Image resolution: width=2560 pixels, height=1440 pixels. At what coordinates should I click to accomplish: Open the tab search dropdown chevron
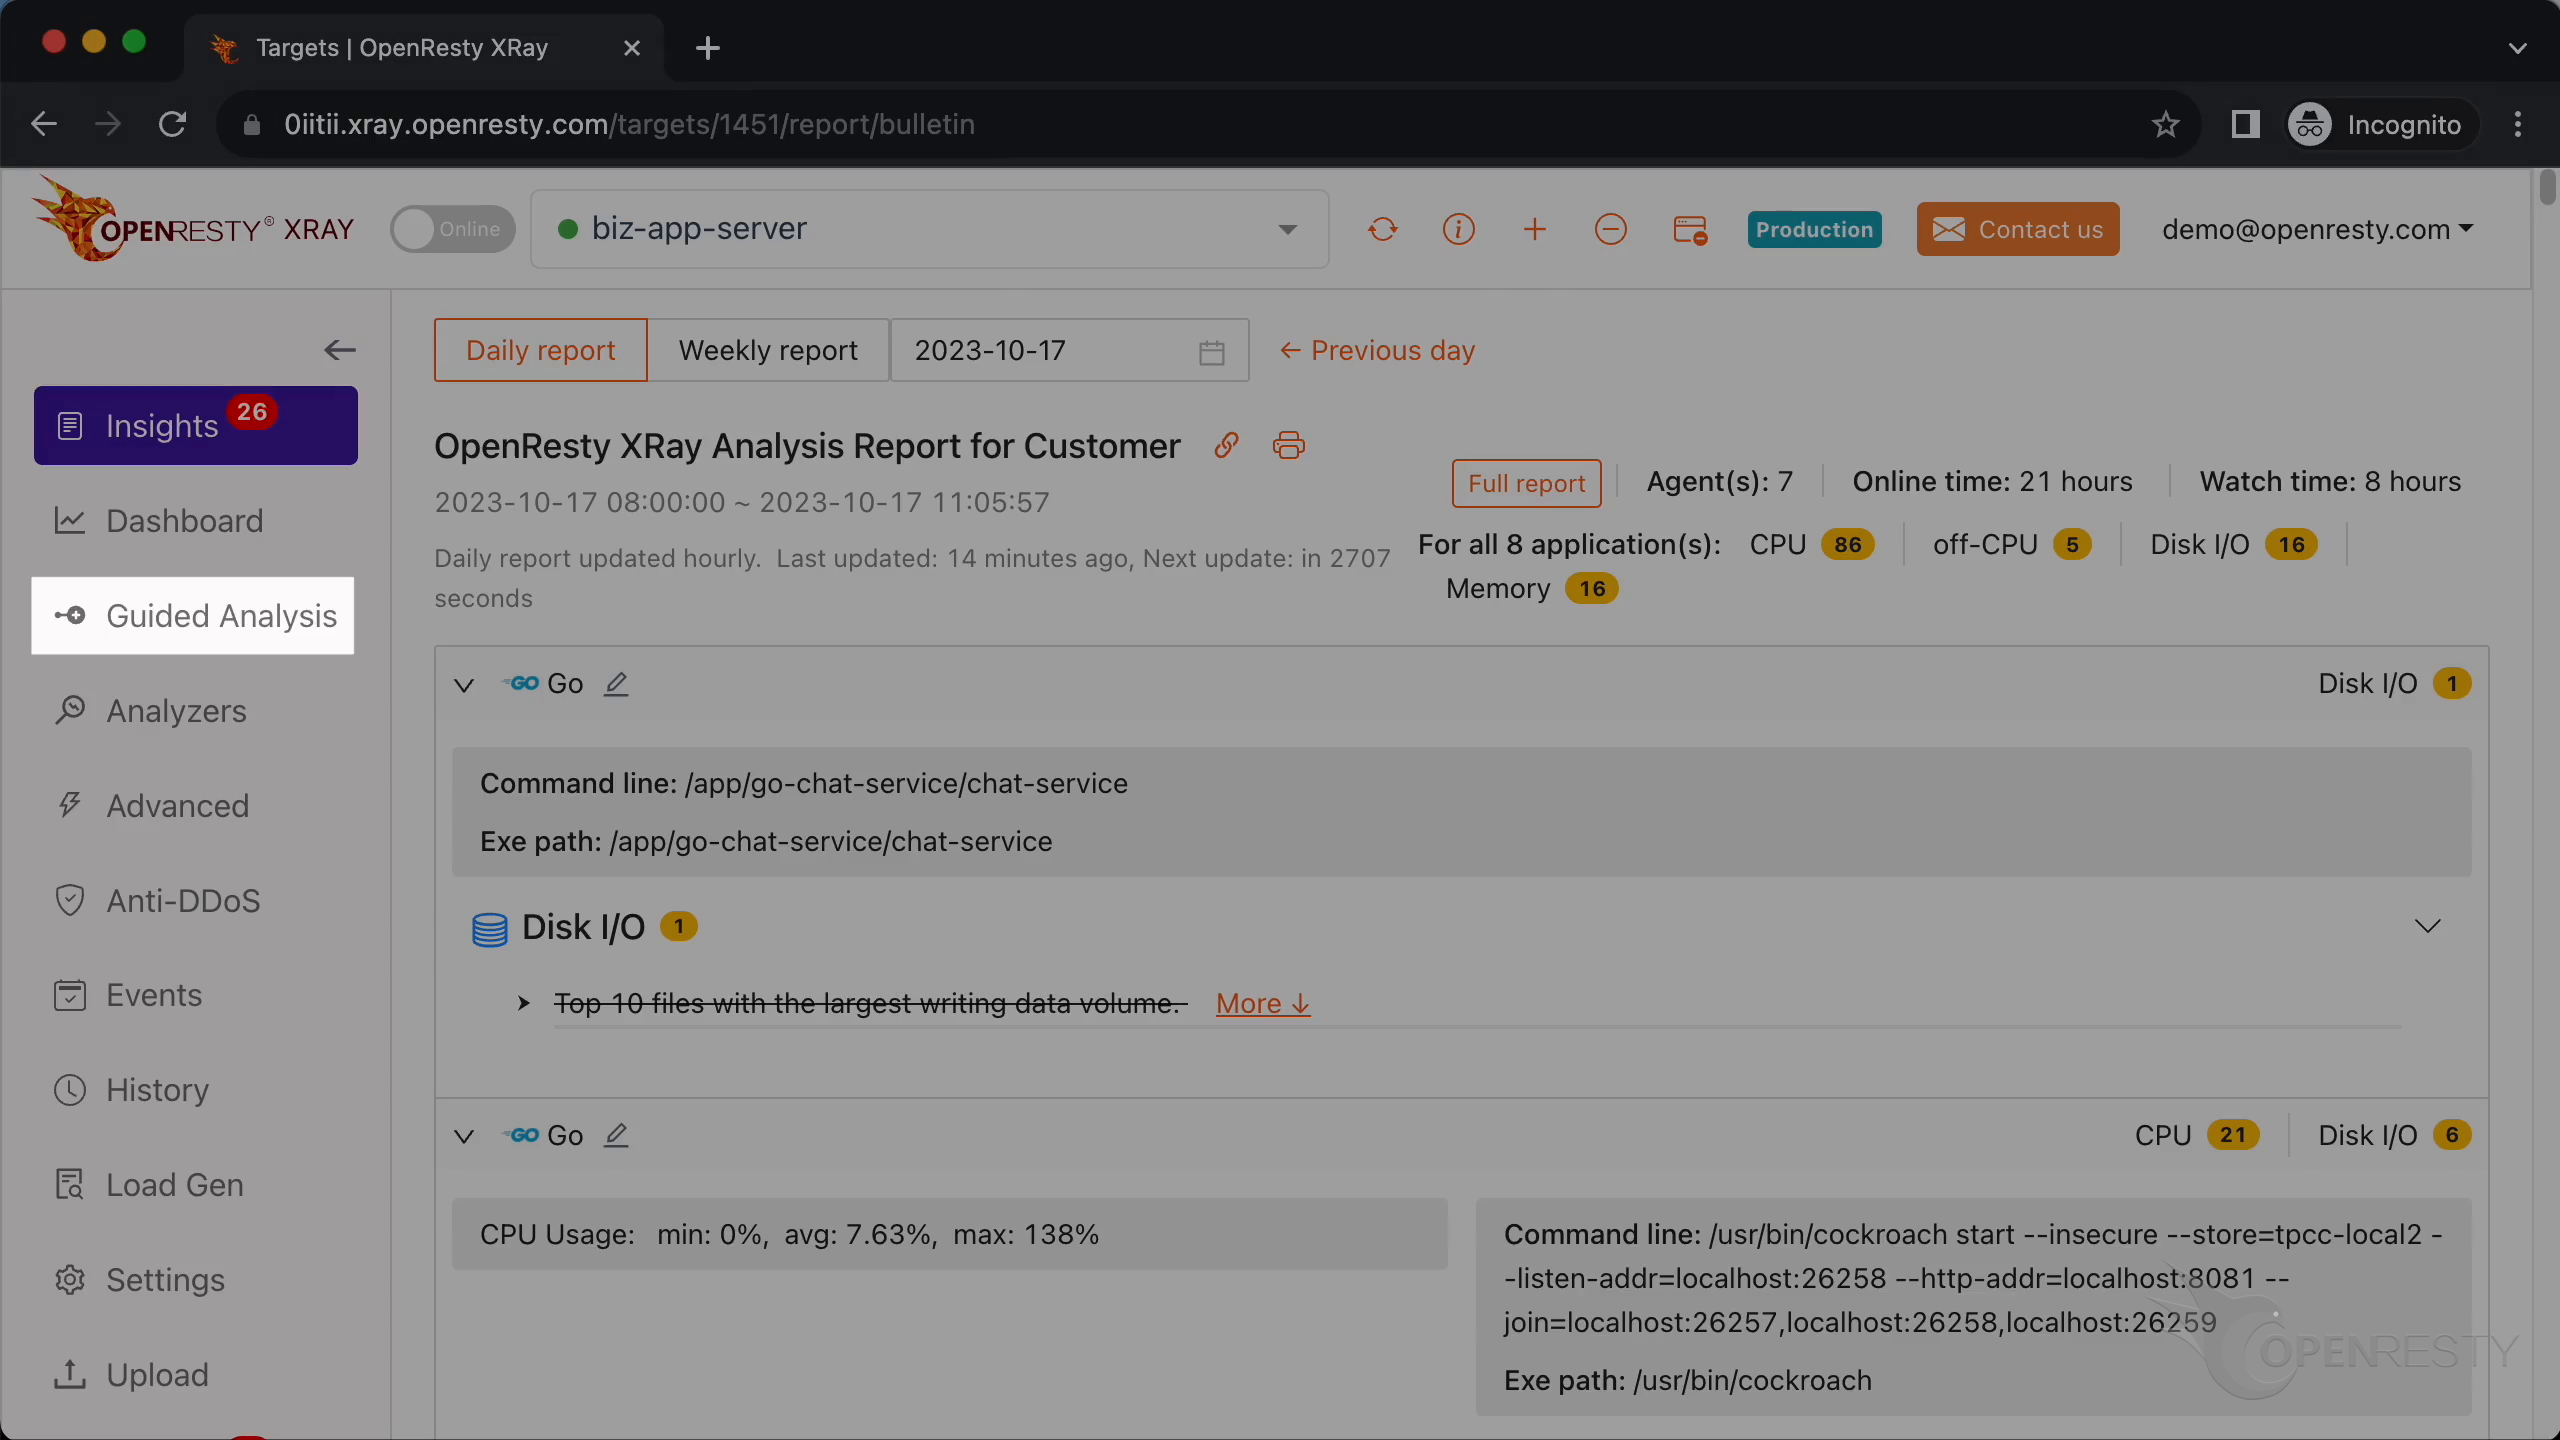[2518, 48]
